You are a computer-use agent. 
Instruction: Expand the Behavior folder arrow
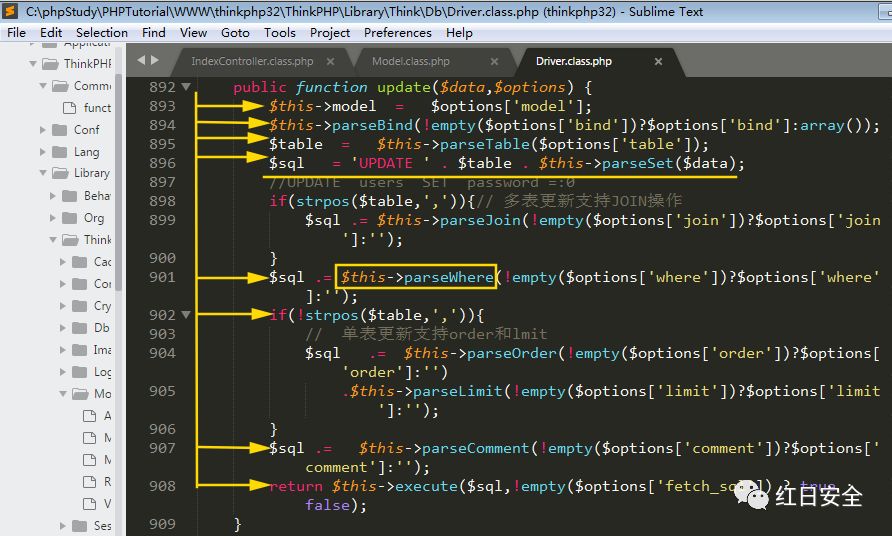53,196
